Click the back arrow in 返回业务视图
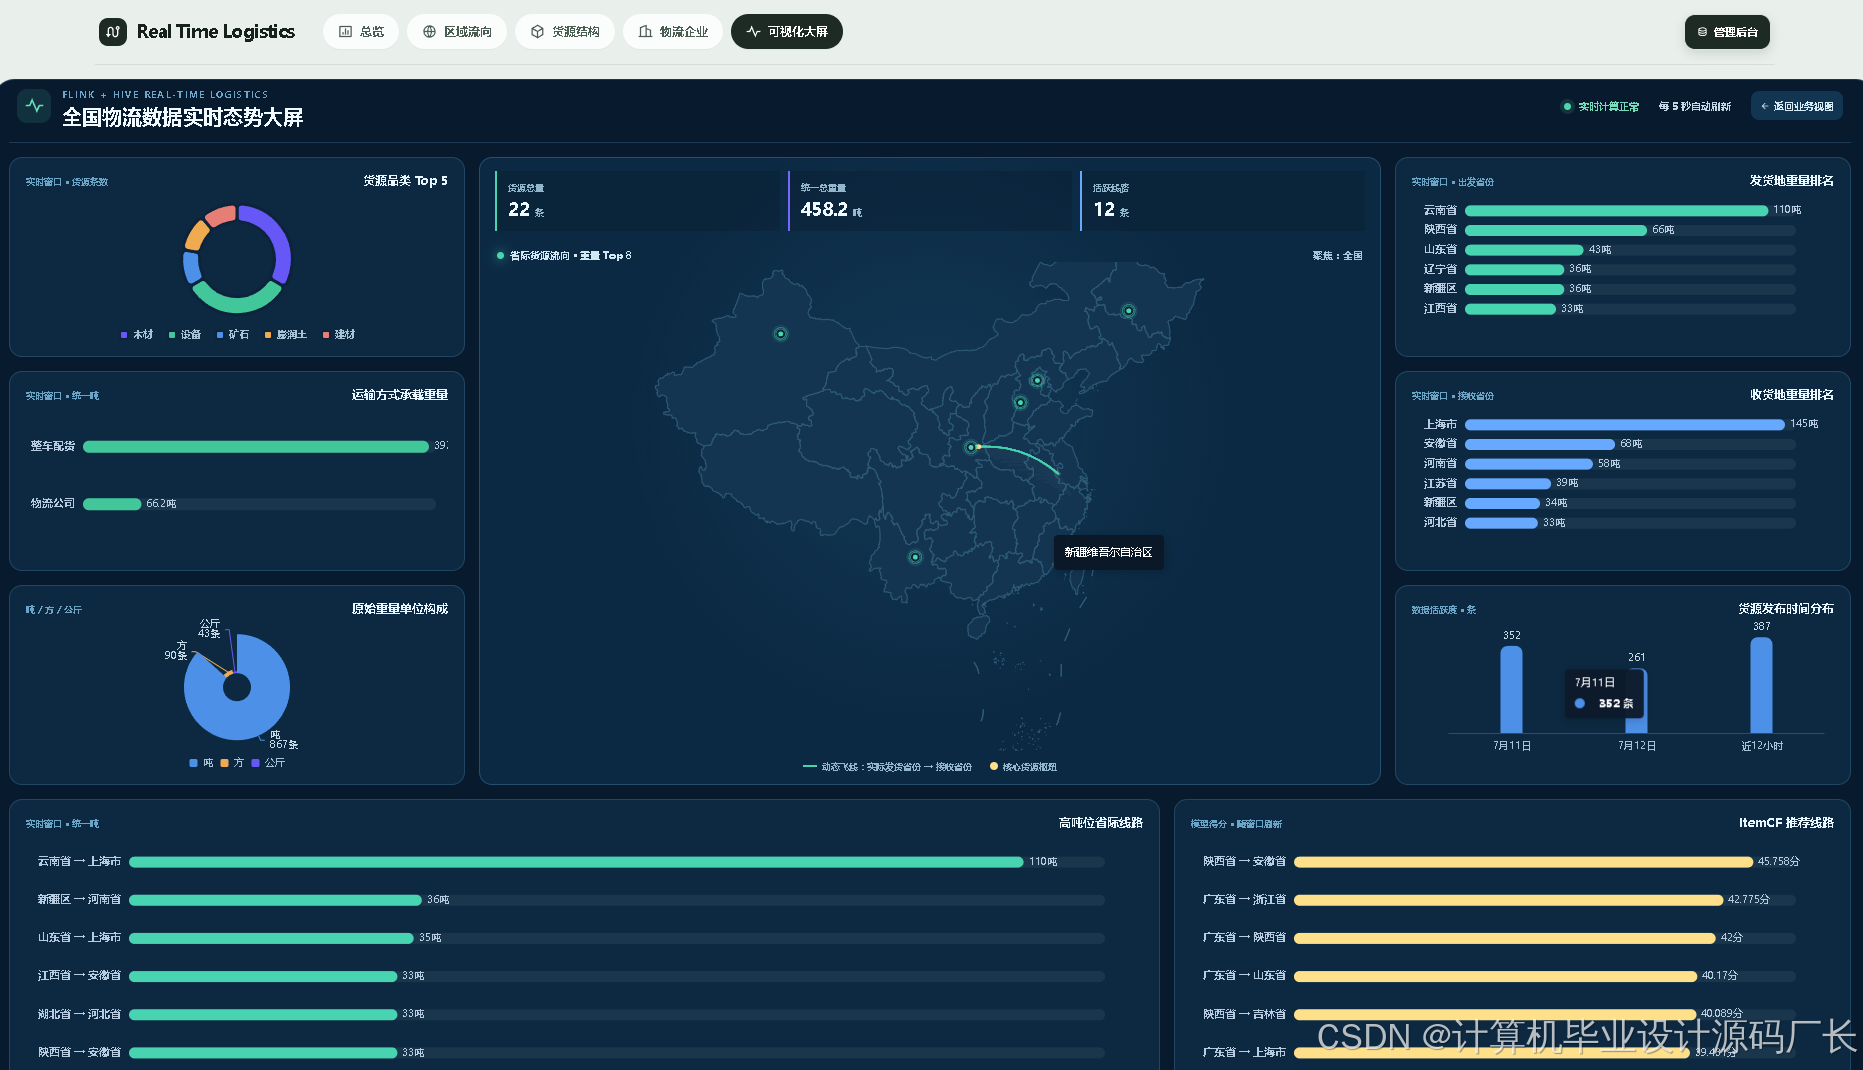This screenshot has width=1863, height=1070. (x=1765, y=106)
